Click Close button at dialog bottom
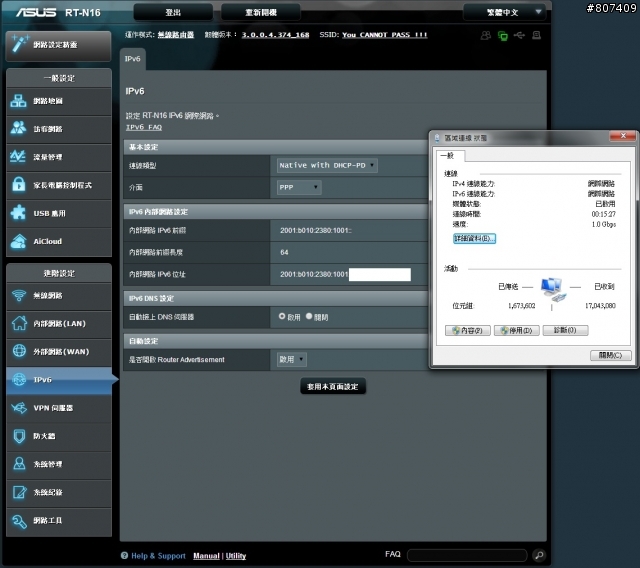 pyautogui.click(x=610, y=355)
